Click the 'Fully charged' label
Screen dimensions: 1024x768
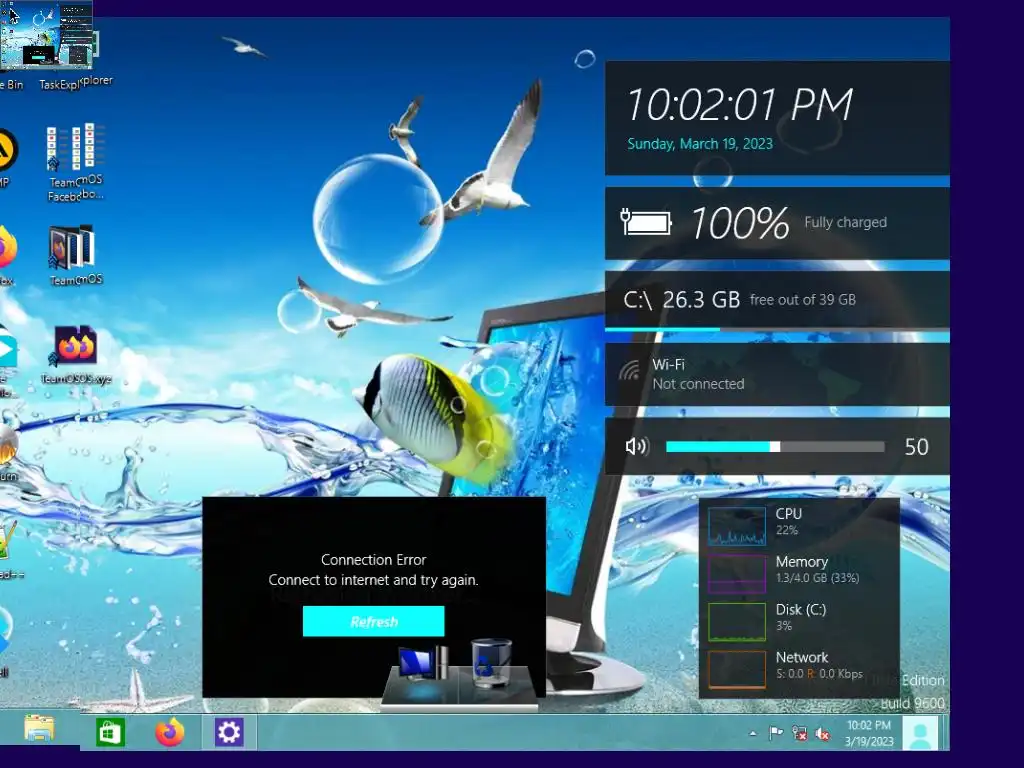[x=845, y=222]
